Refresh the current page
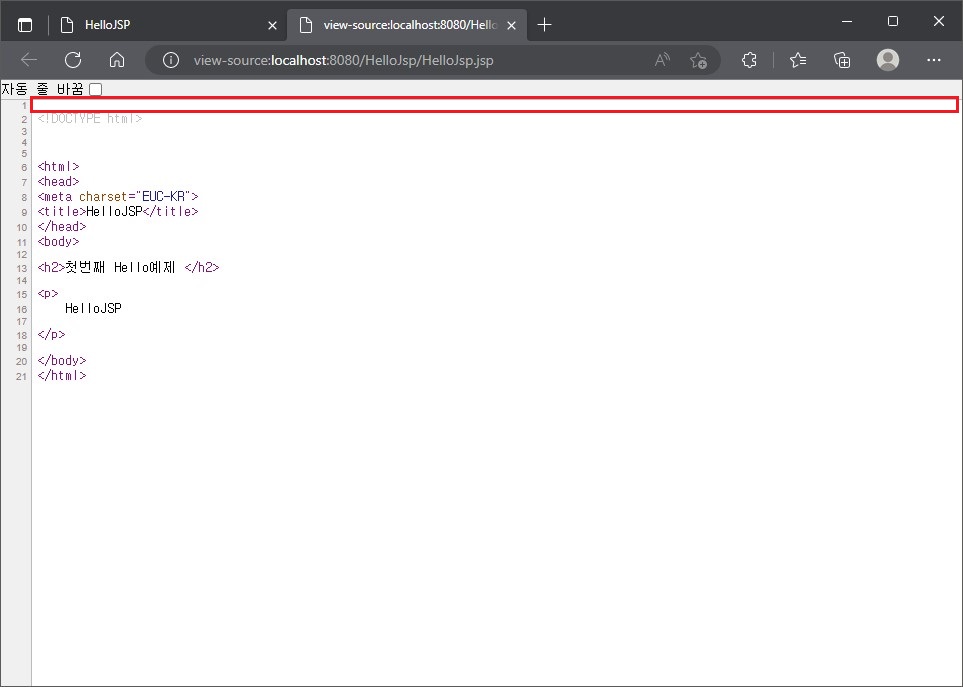The width and height of the screenshot is (963, 687). (73, 60)
